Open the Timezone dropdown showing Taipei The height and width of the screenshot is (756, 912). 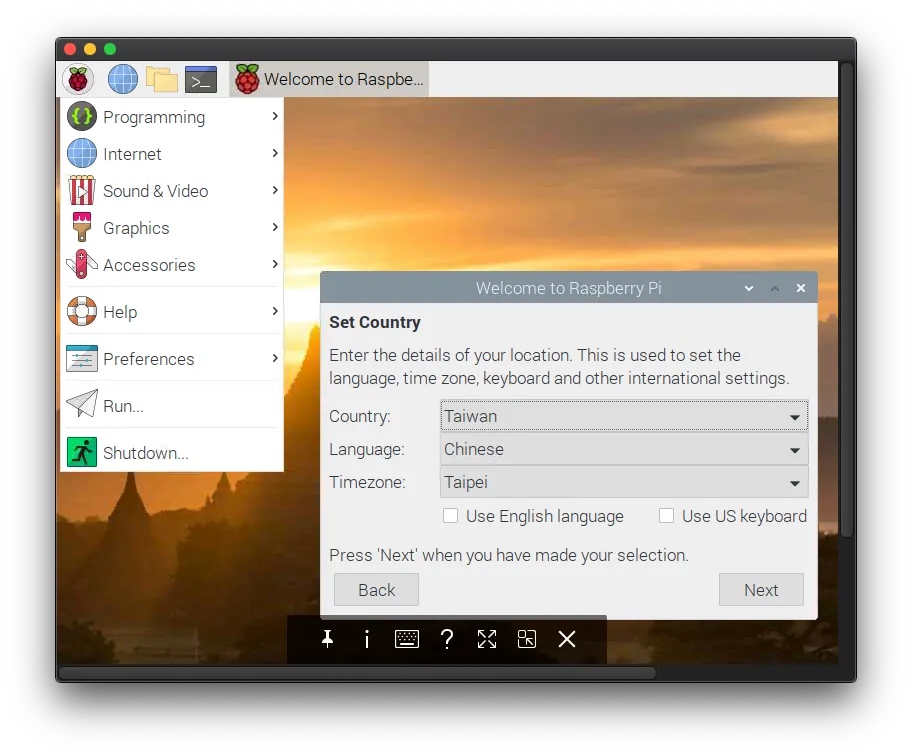[x=623, y=482]
